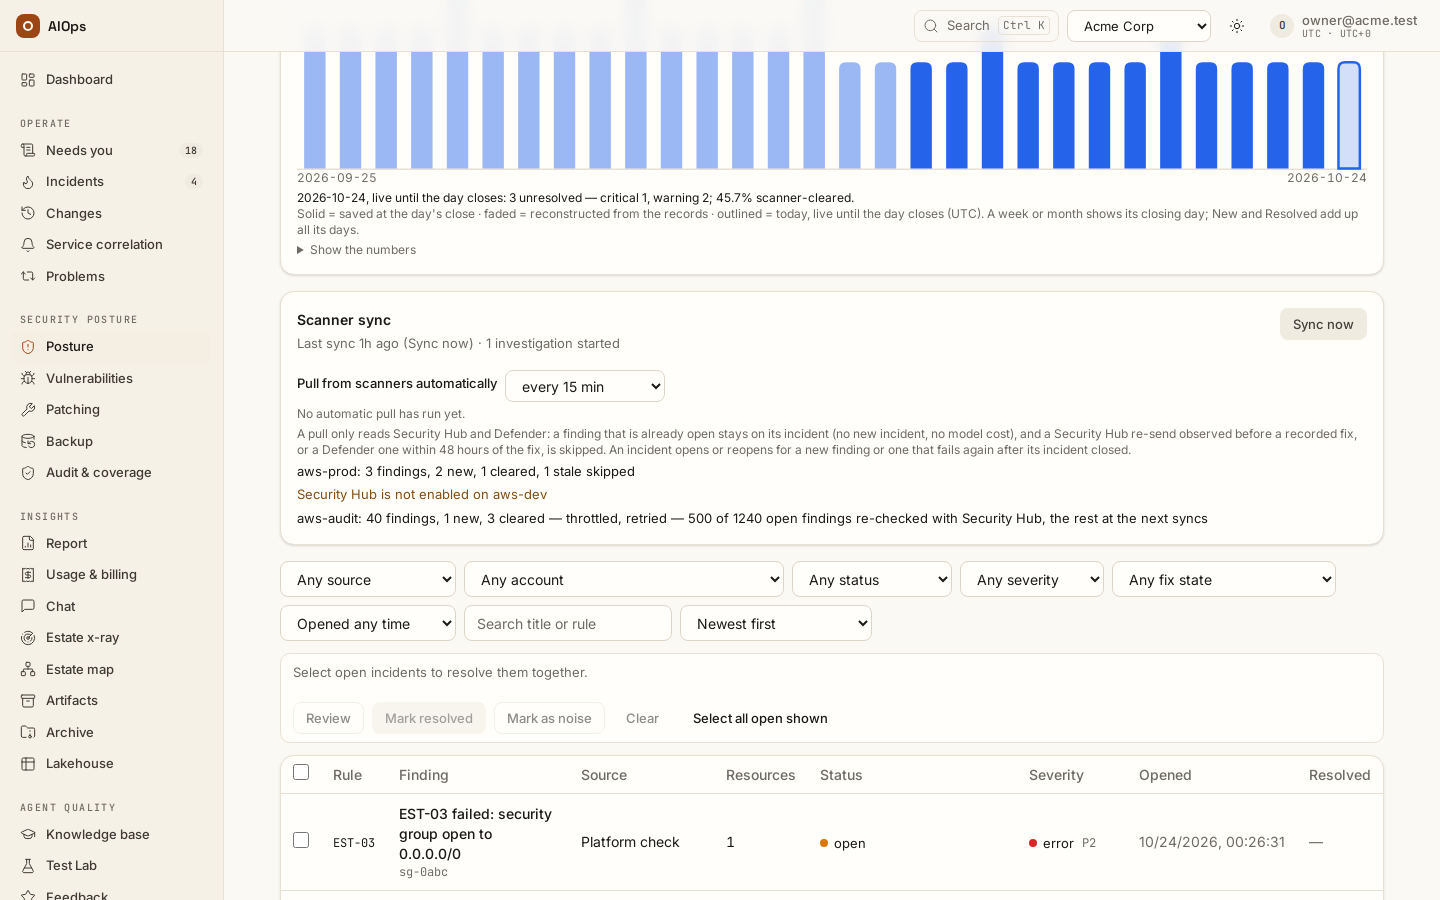Image resolution: width=1440 pixels, height=900 pixels.
Task: Click the Audit & coverage shield icon
Action: click(x=28, y=473)
